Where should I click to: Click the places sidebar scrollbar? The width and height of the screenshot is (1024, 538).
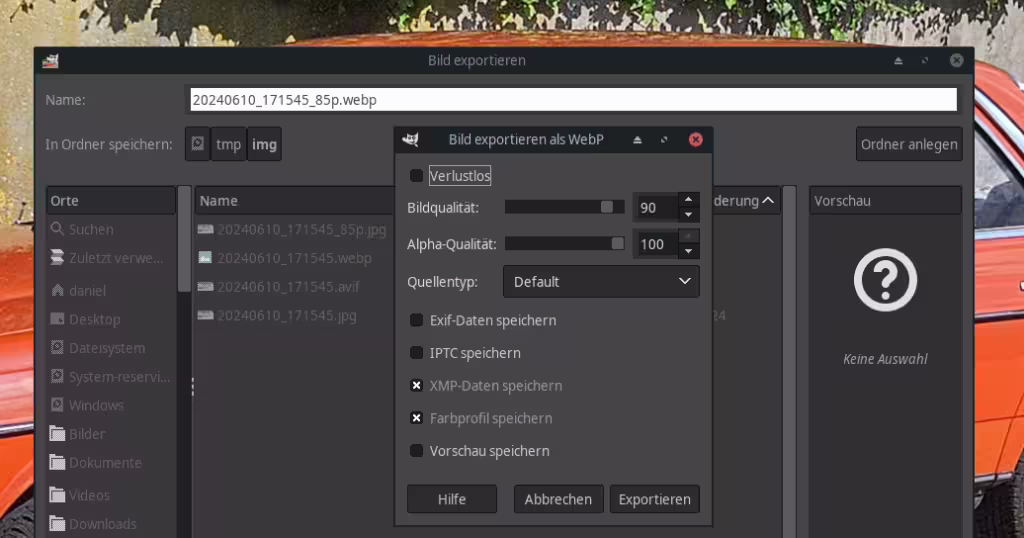click(184, 239)
